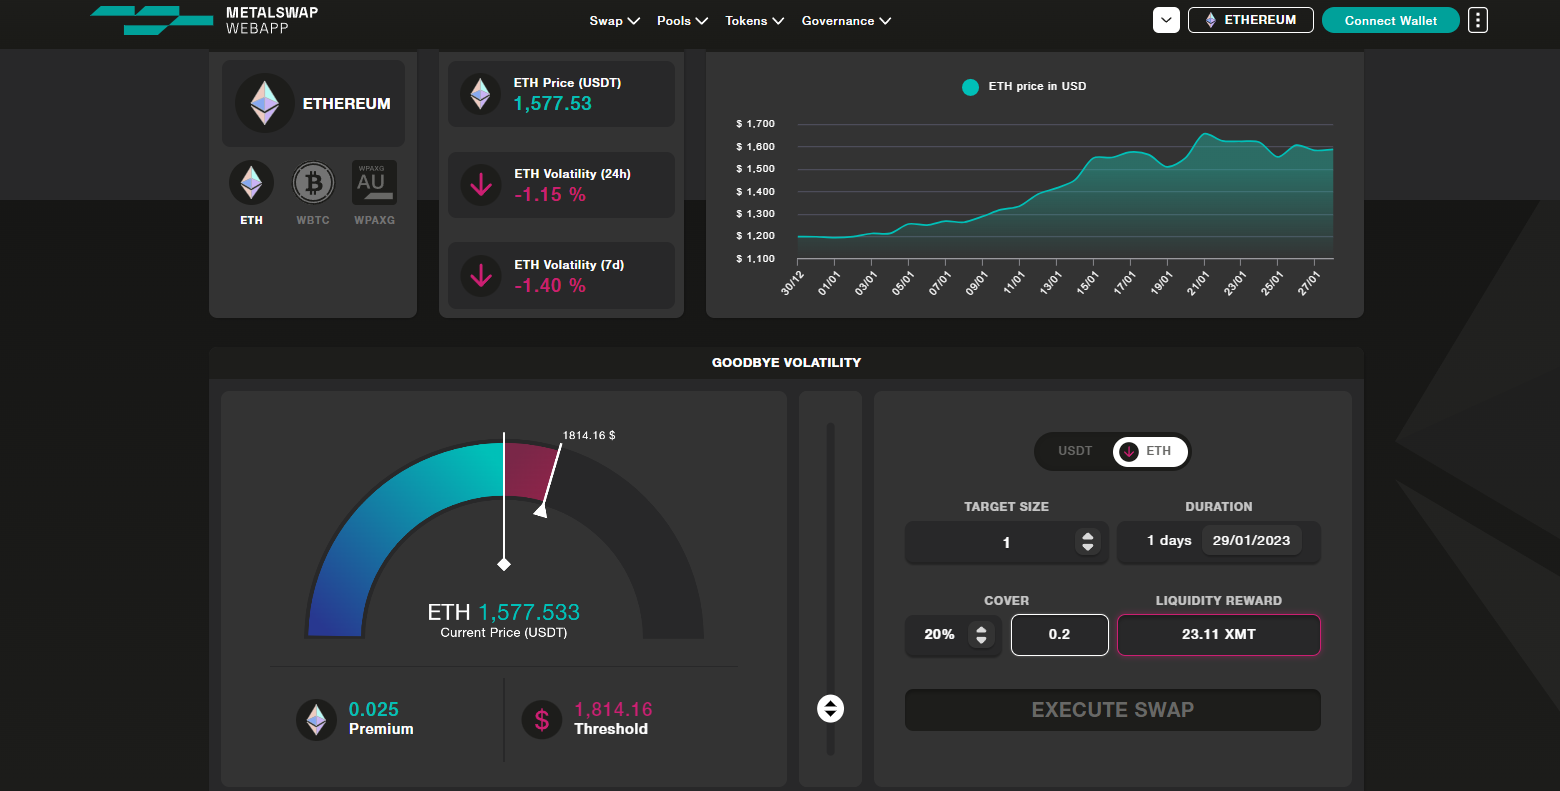Click the GOODBYE VOLATILITY heading
Screen dimensions: 1560x791
tap(786, 363)
